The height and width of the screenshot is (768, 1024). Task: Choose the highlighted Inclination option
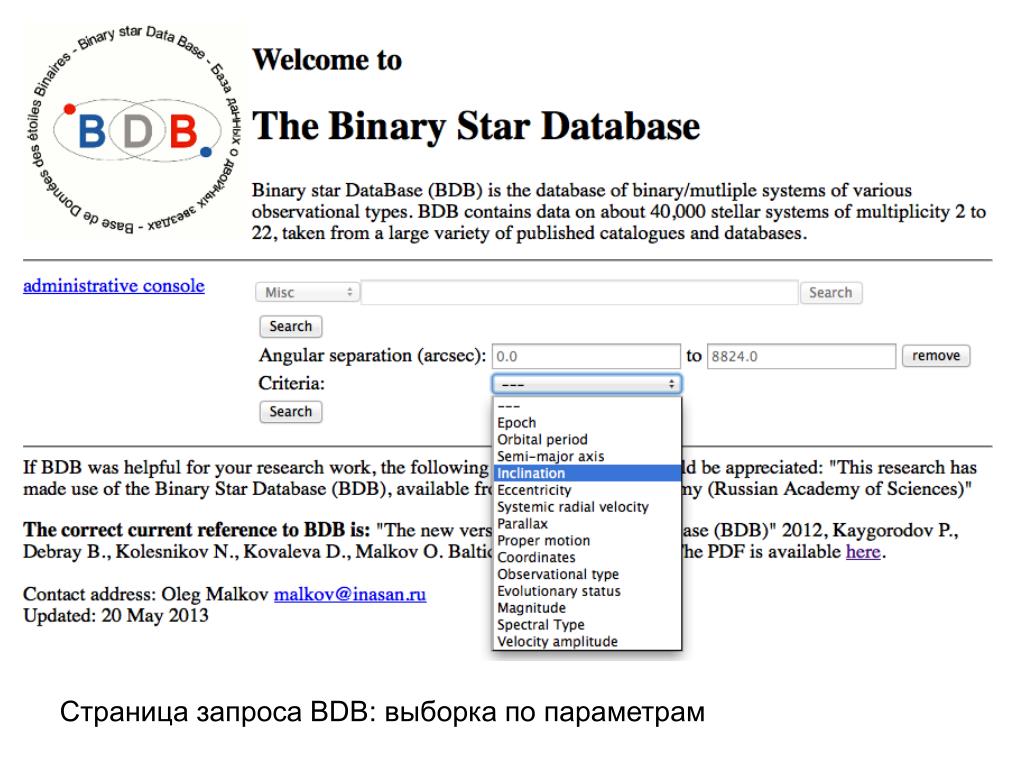tap(586, 473)
